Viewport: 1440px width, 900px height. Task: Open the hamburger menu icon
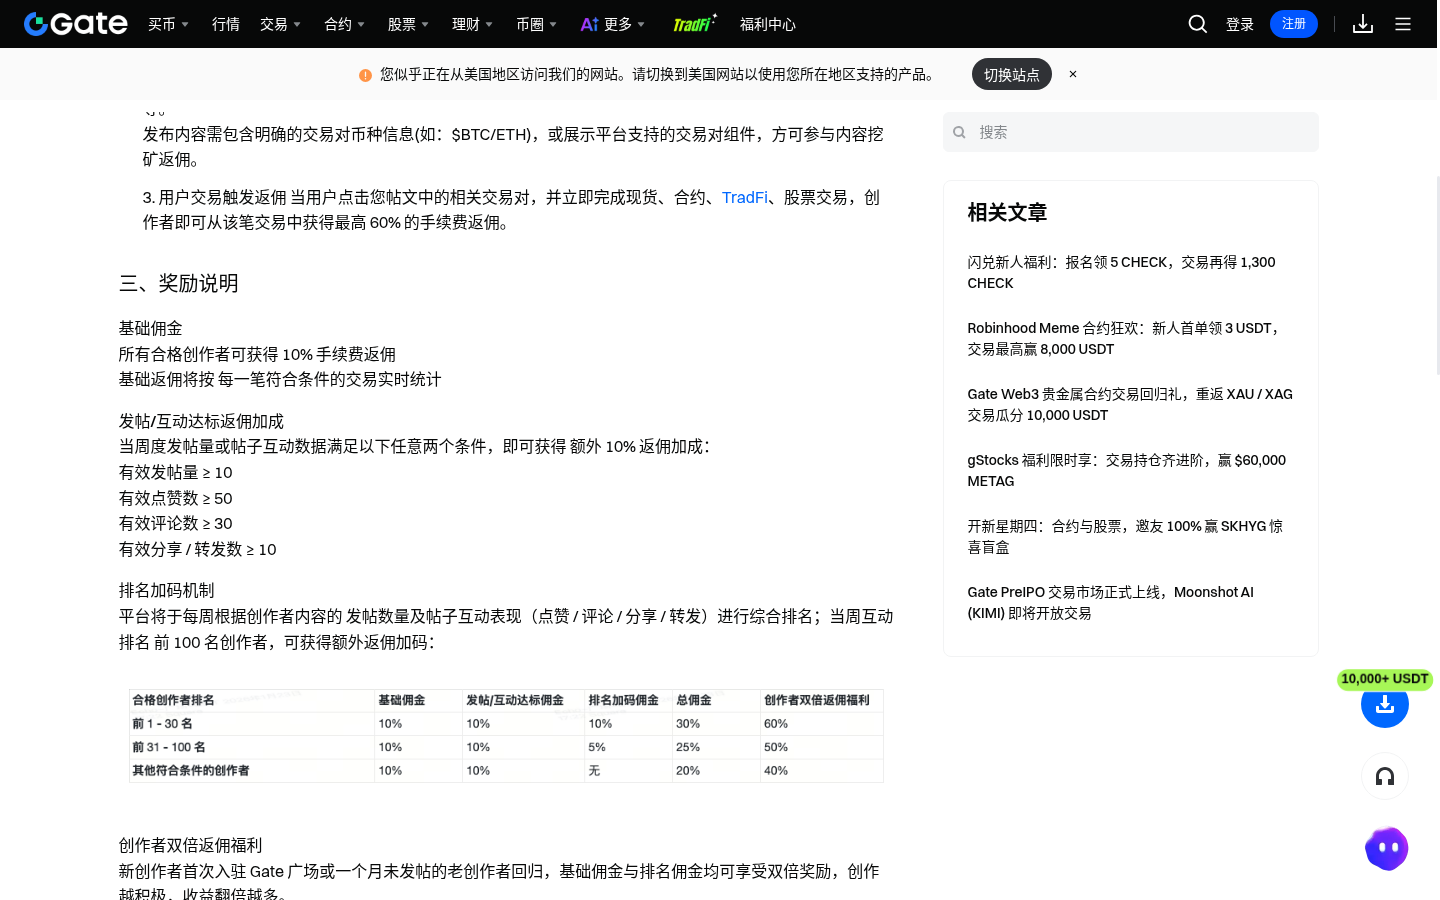[x=1403, y=24]
